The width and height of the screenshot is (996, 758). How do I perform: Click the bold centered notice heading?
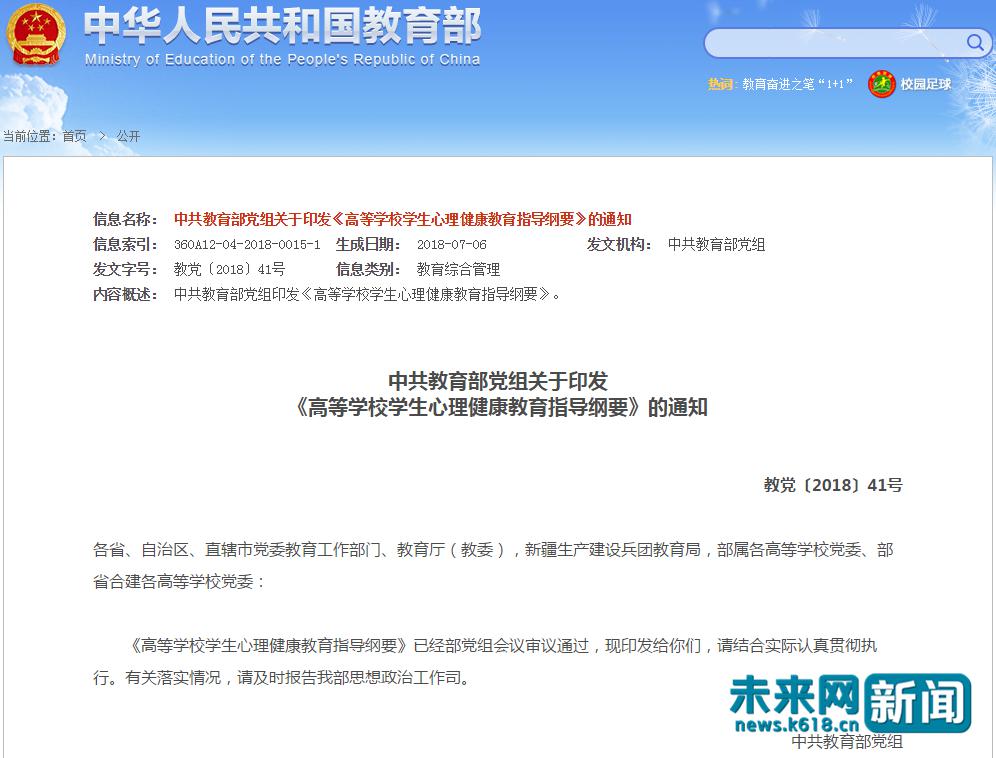[498, 394]
